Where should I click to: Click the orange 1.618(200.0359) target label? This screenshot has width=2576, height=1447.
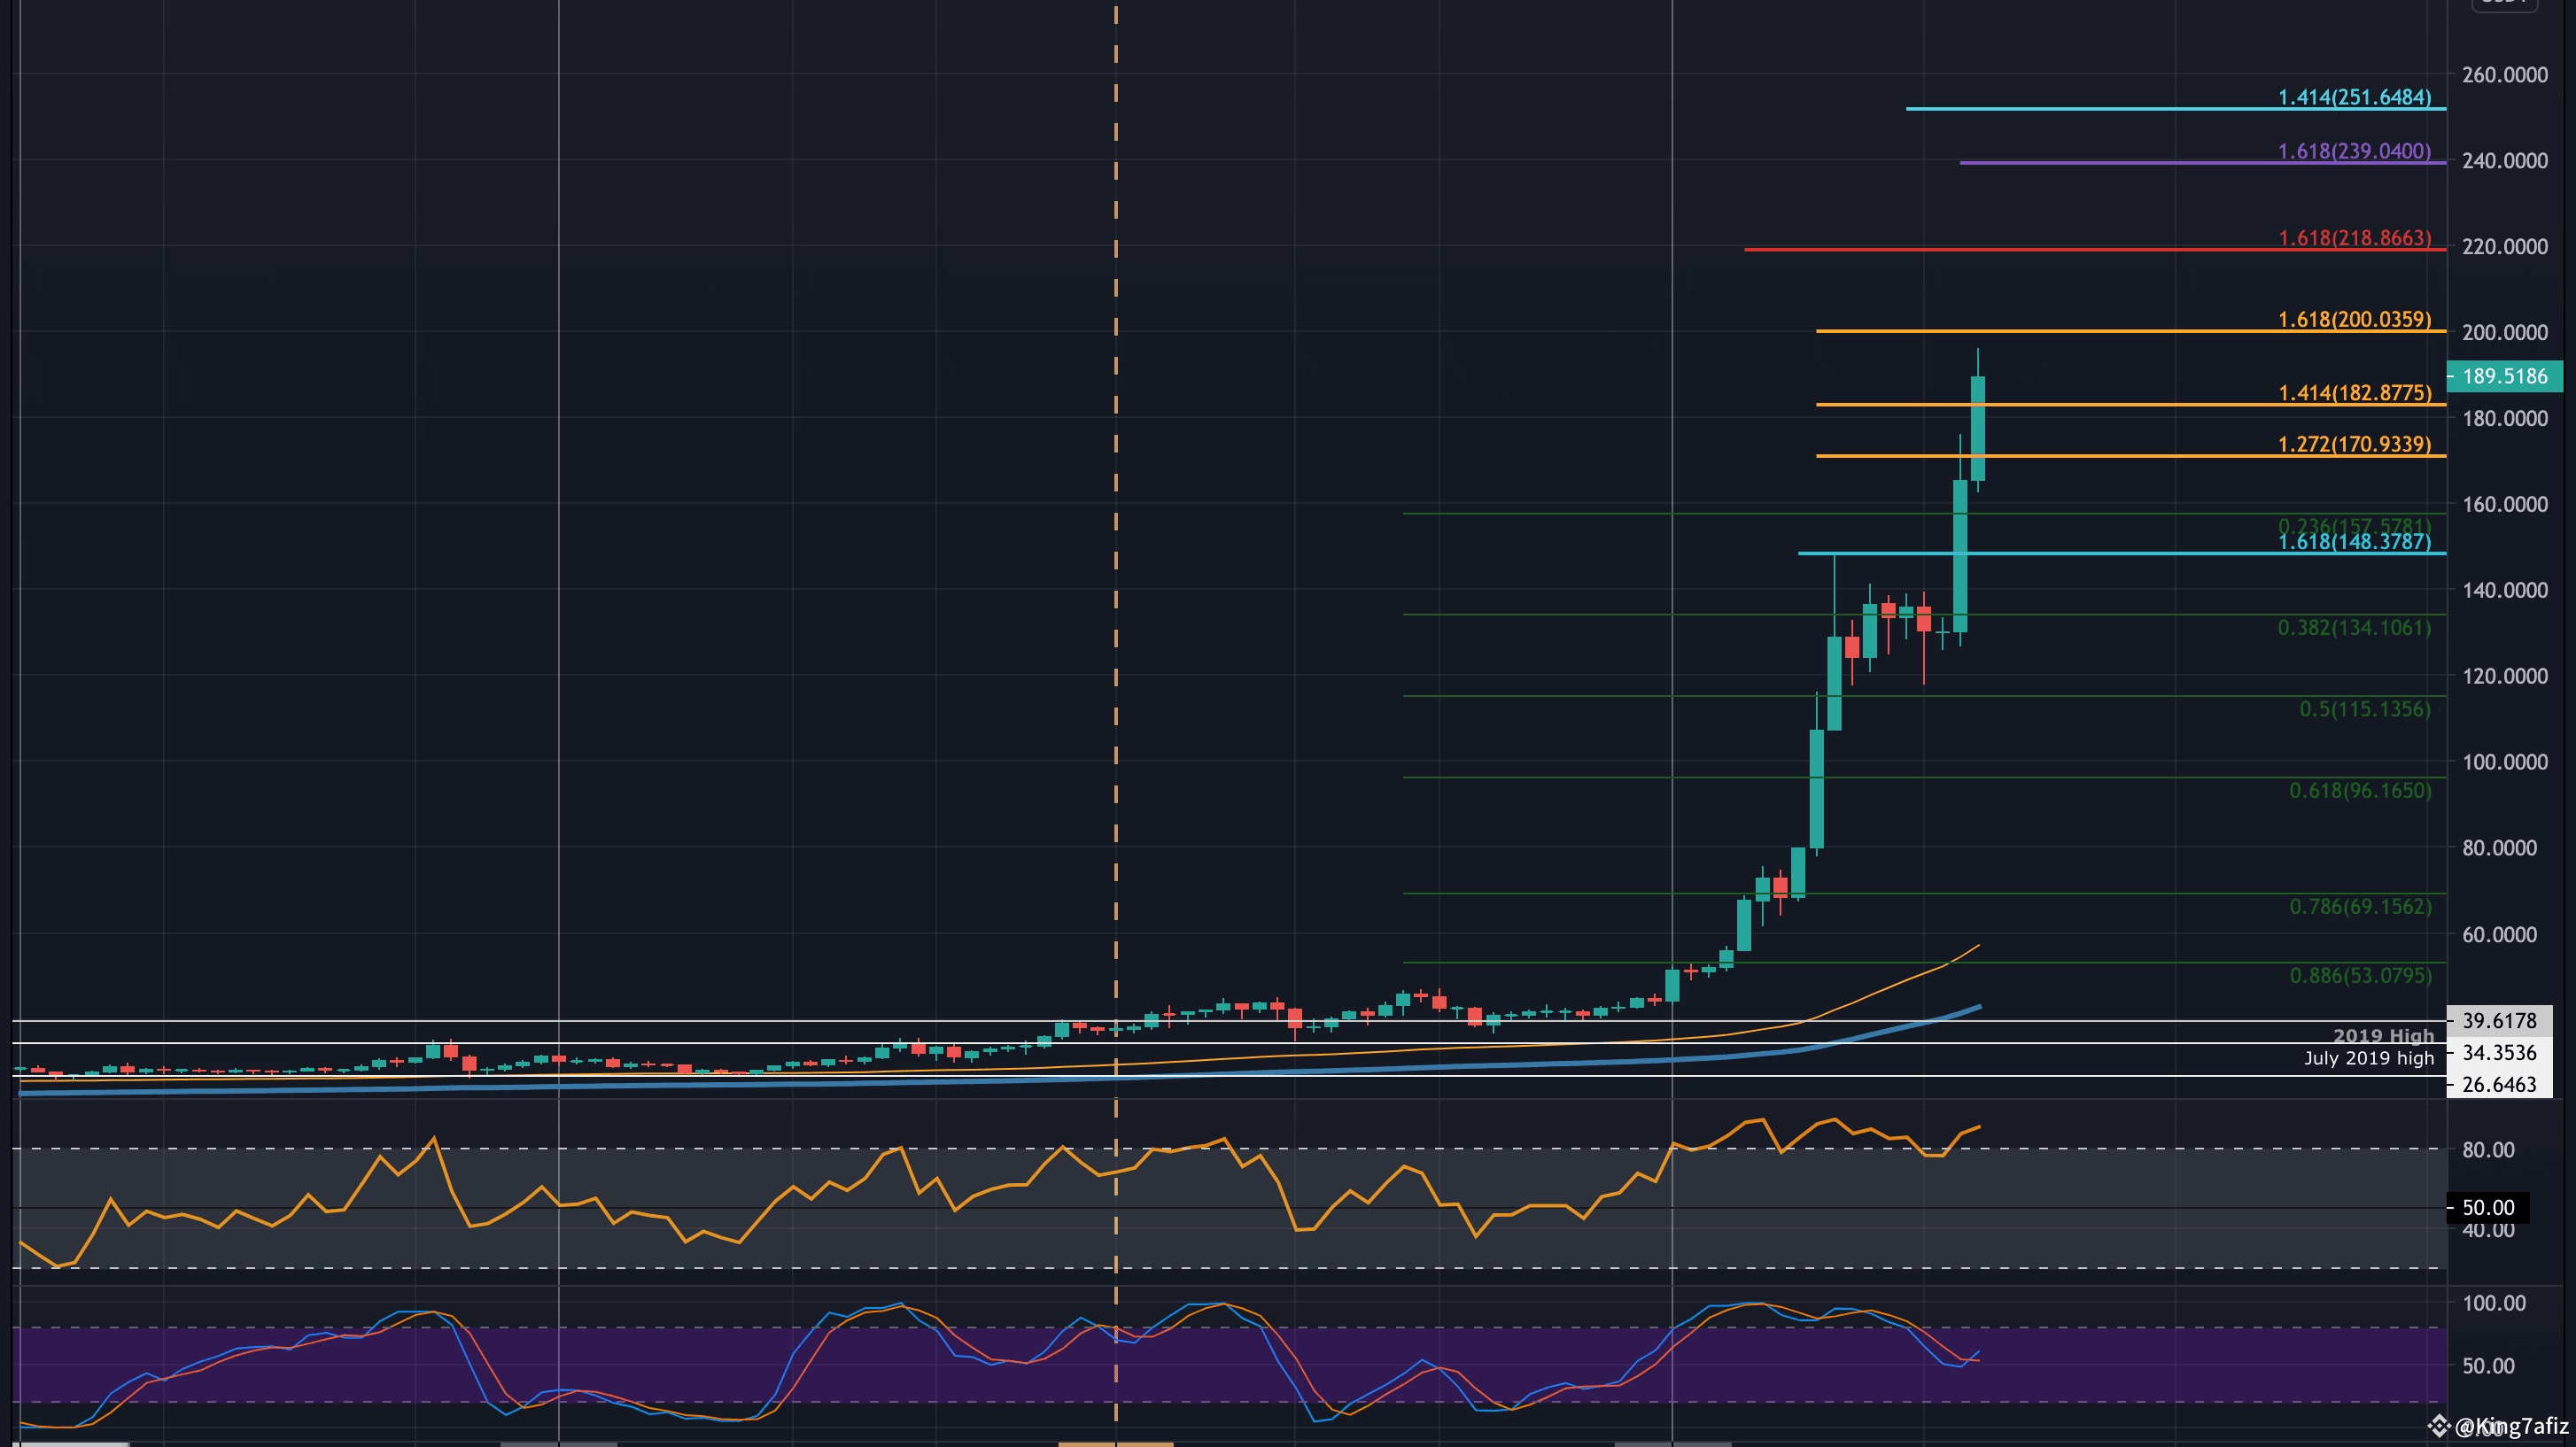coord(2354,319)
